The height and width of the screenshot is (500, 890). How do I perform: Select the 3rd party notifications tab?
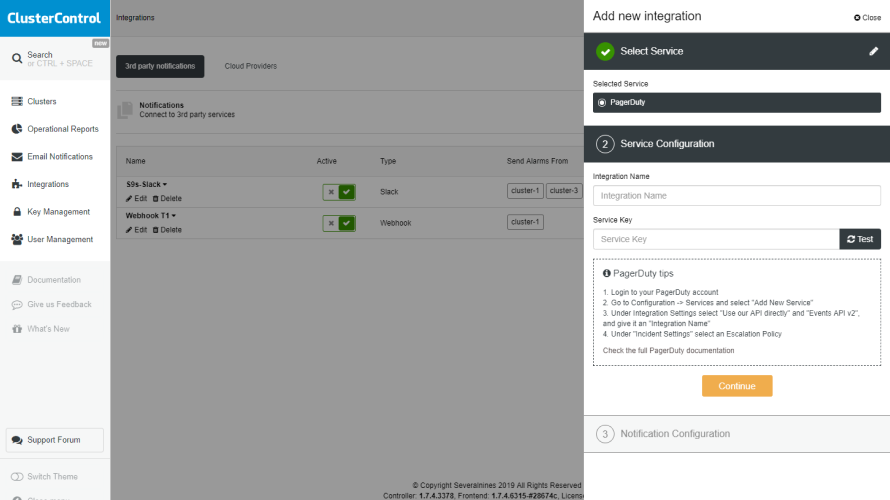(x=160, y=67)
